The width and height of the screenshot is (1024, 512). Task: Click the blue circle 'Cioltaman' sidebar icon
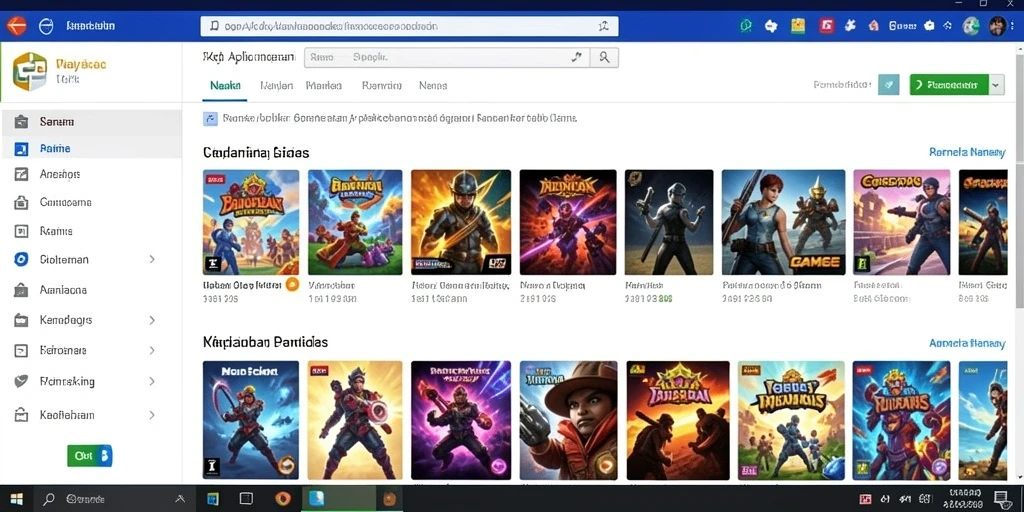tap(22, 259)
